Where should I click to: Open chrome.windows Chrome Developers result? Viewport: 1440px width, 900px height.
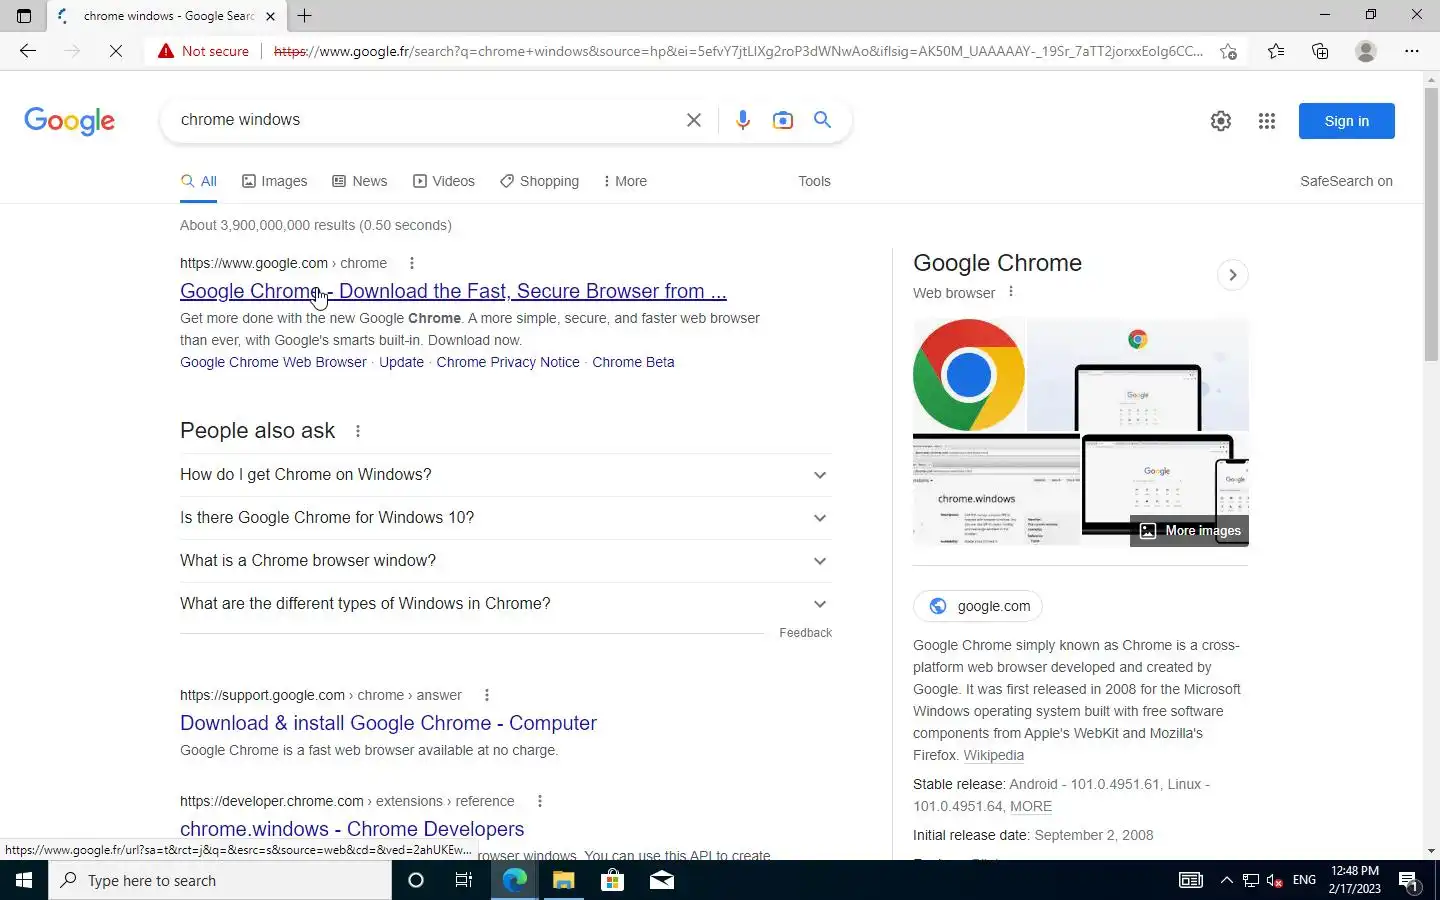tap(352, 829)
